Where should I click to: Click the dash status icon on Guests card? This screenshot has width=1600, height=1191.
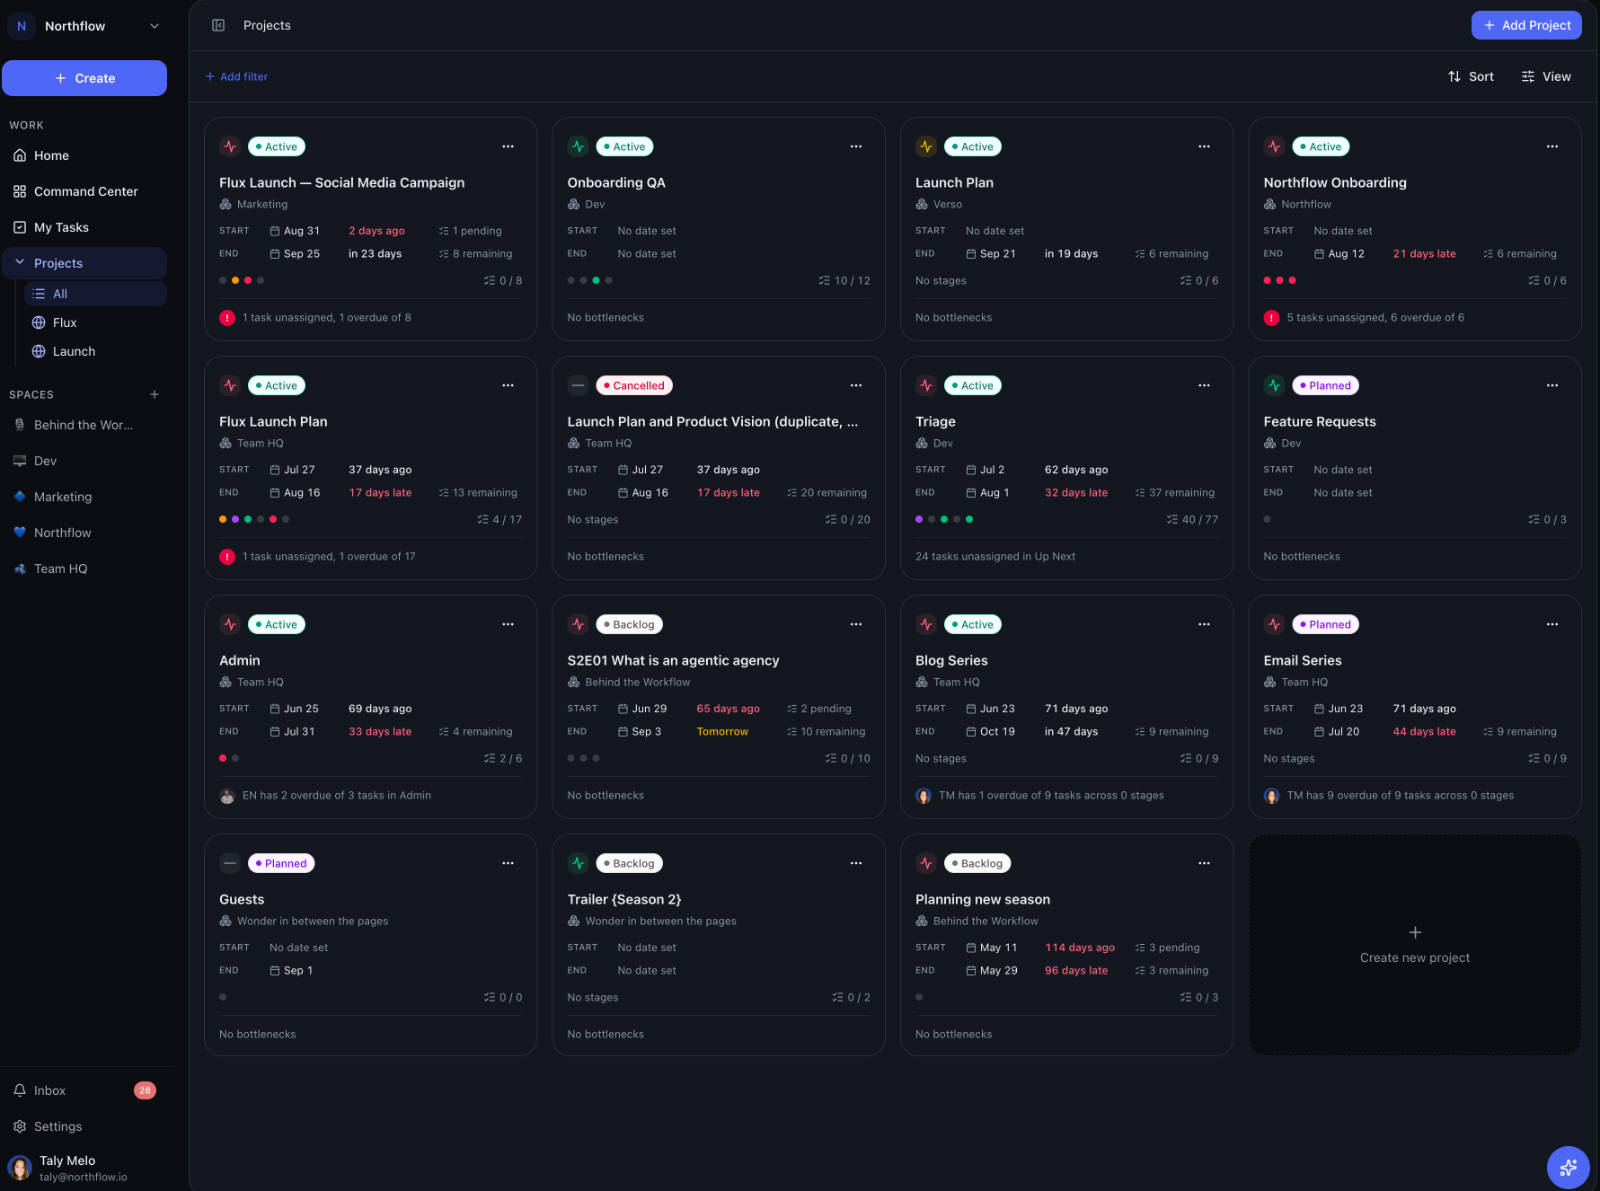(x=230, y=863)
